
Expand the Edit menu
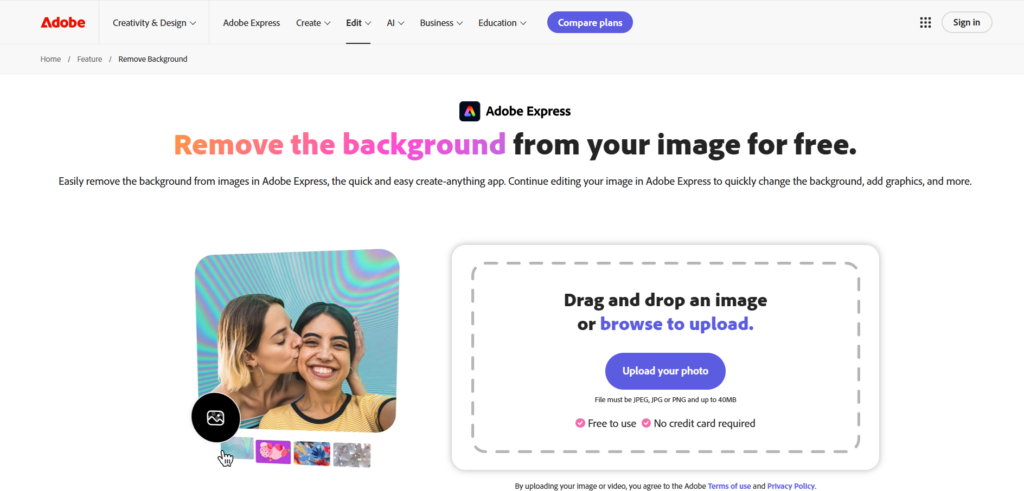[x=358, y=22]
